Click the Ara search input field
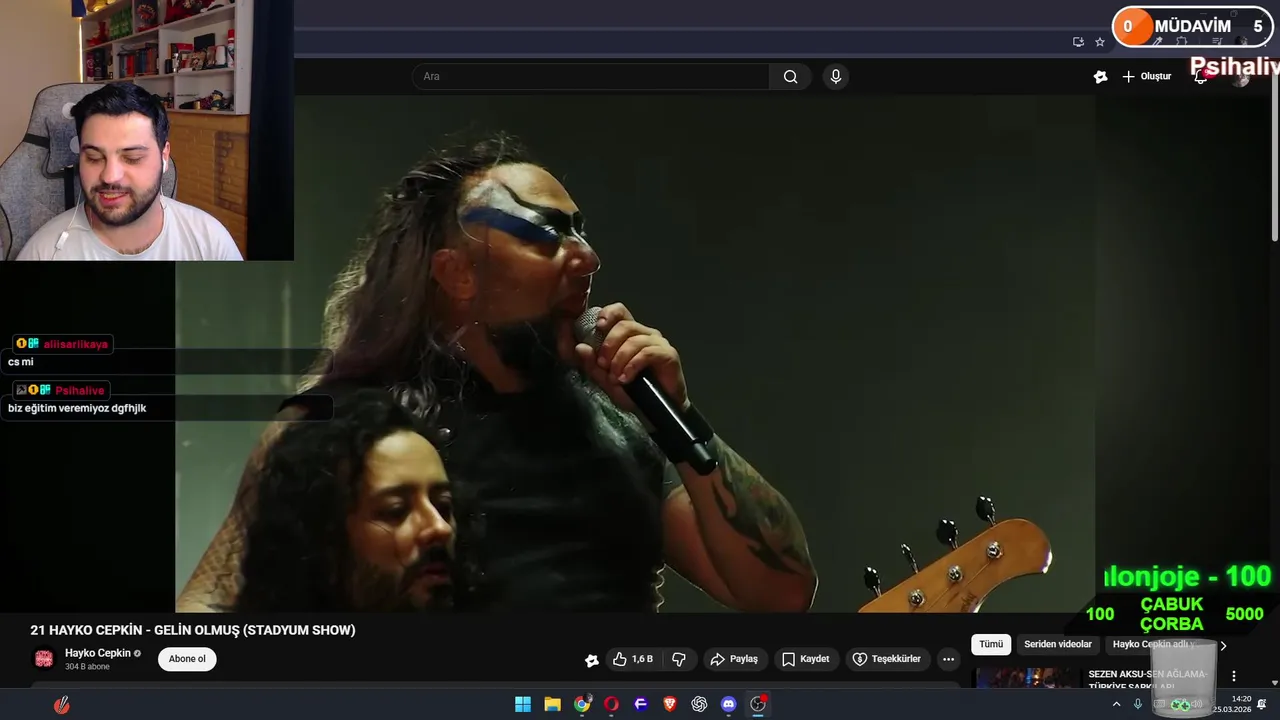The height and width of the screenshot is (720, 1280). click(590, 77)
